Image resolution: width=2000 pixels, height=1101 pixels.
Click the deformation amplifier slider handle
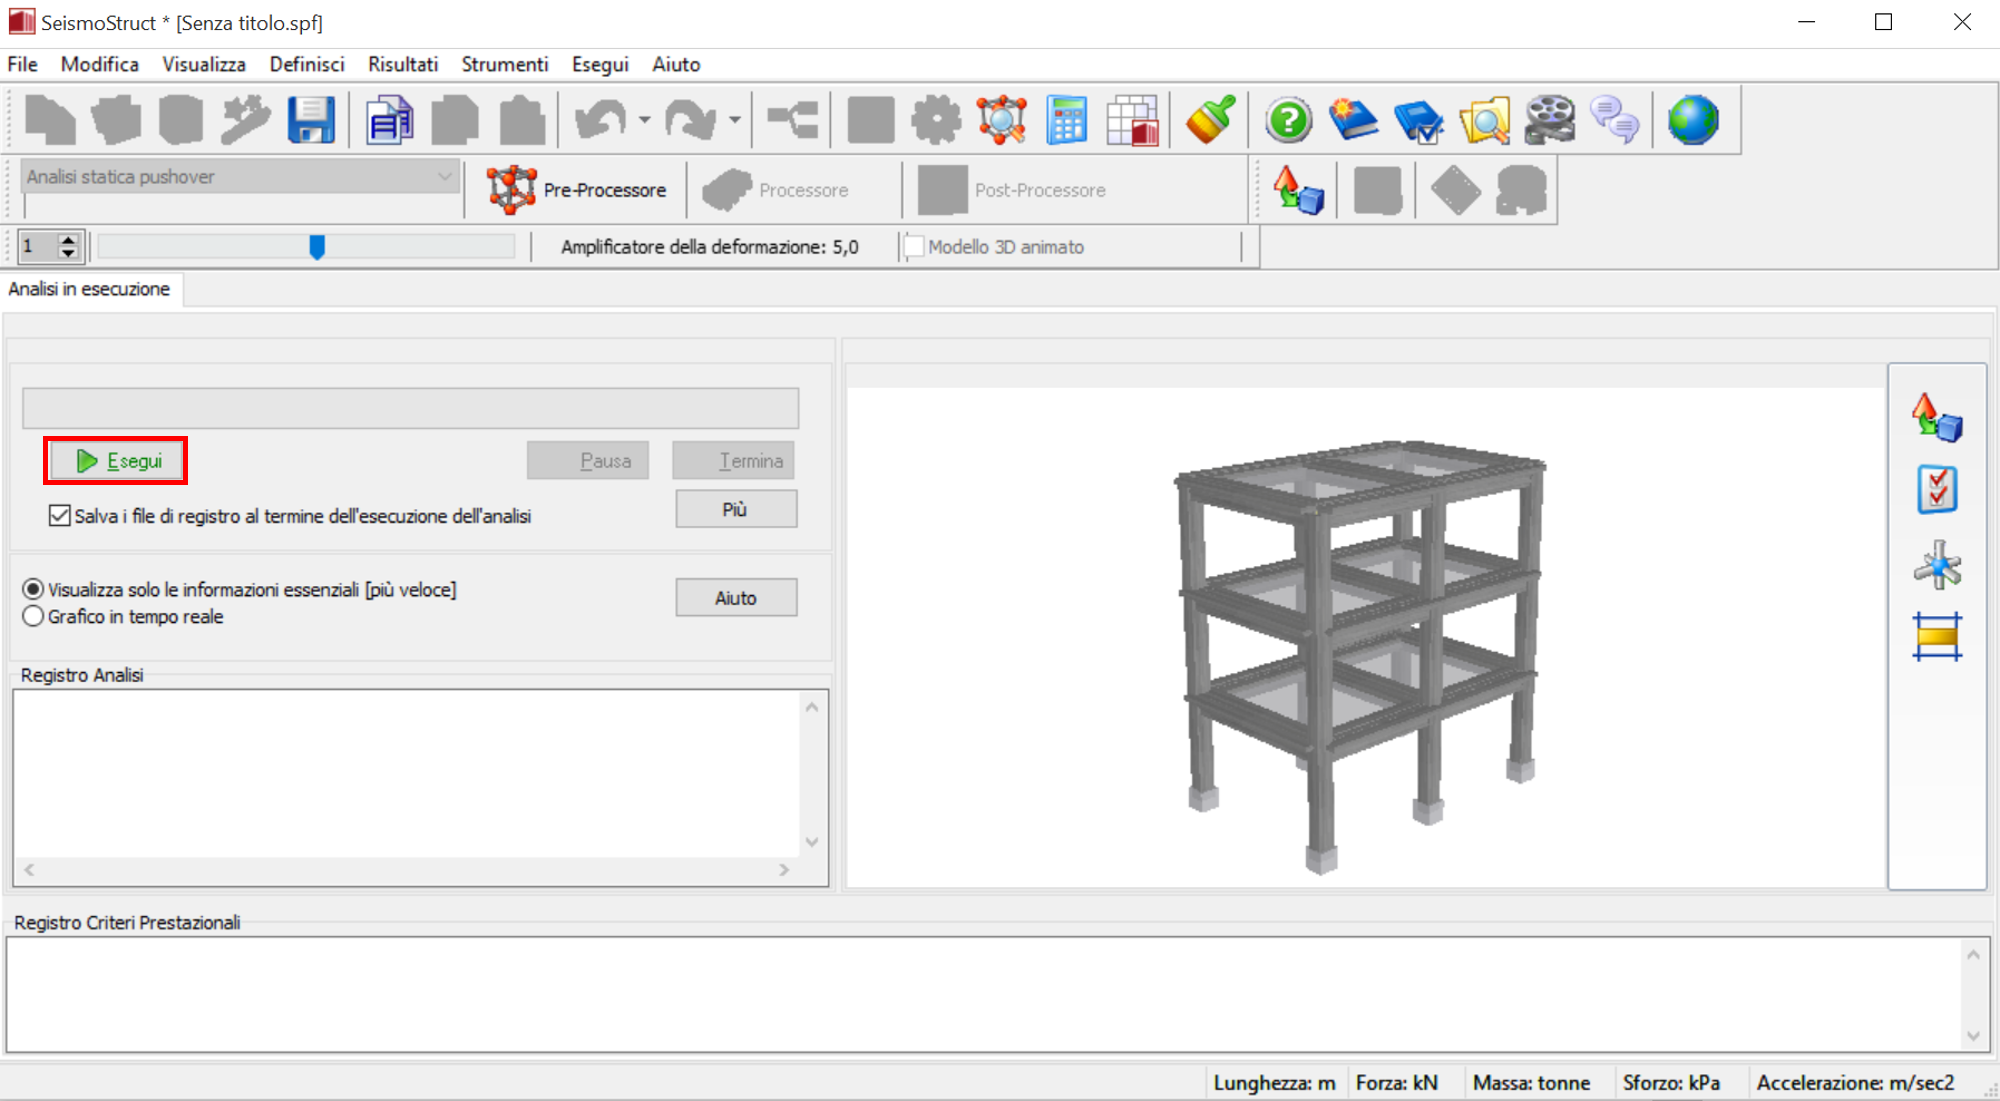317,247
